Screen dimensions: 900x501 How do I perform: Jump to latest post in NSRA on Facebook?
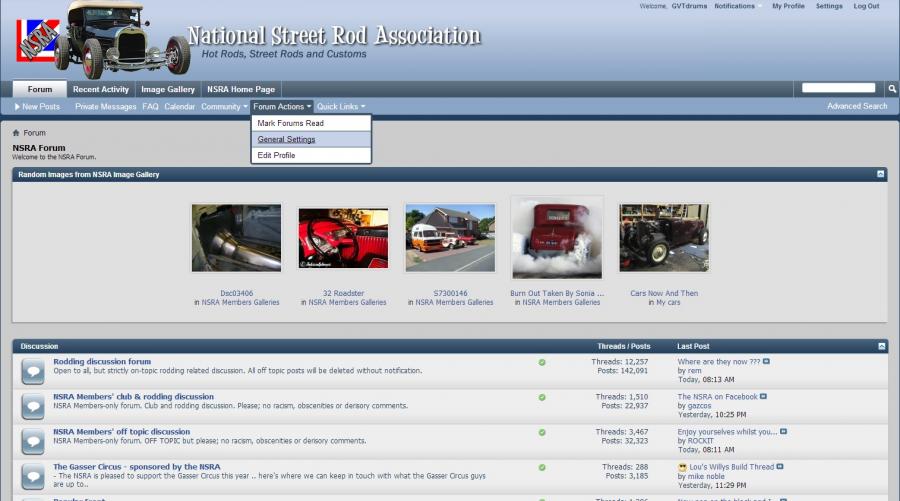click(762, 397)
